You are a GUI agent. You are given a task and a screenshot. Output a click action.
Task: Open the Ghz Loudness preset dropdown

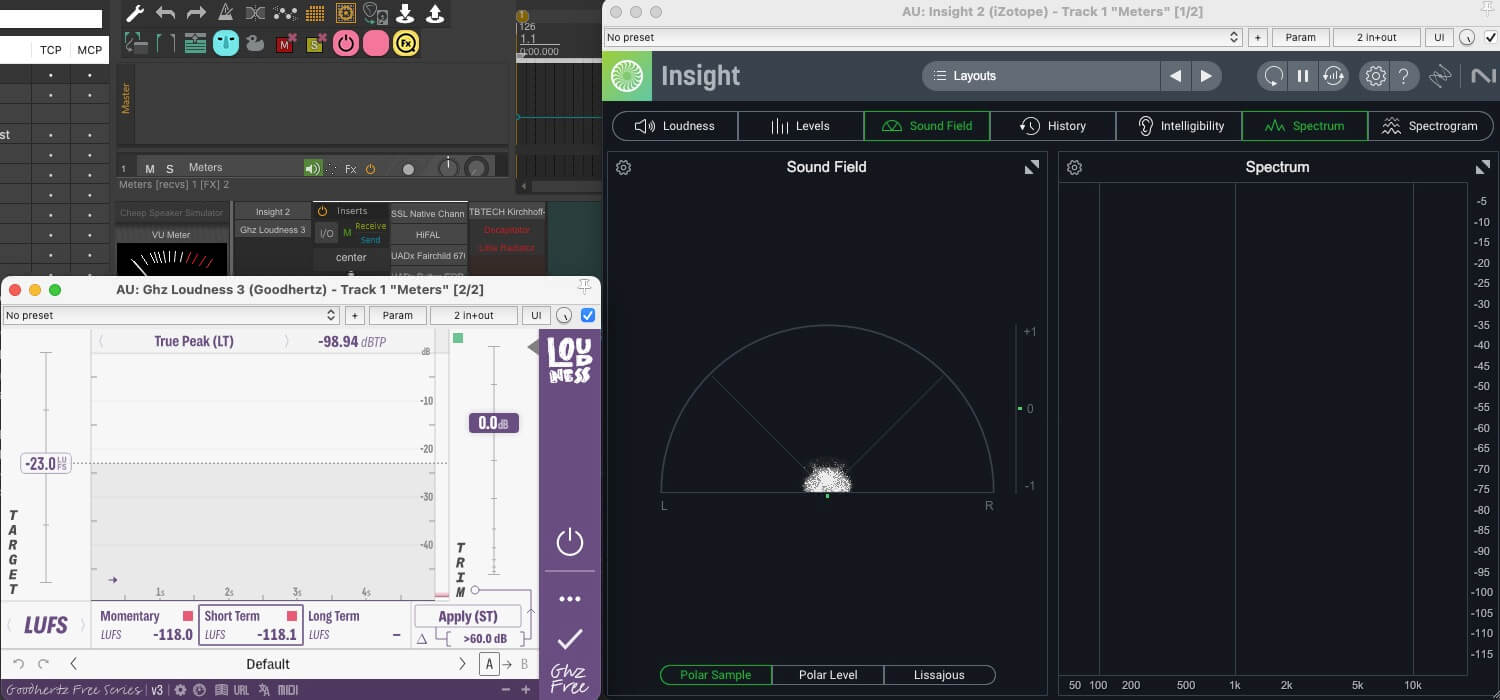tap(171, 315)
